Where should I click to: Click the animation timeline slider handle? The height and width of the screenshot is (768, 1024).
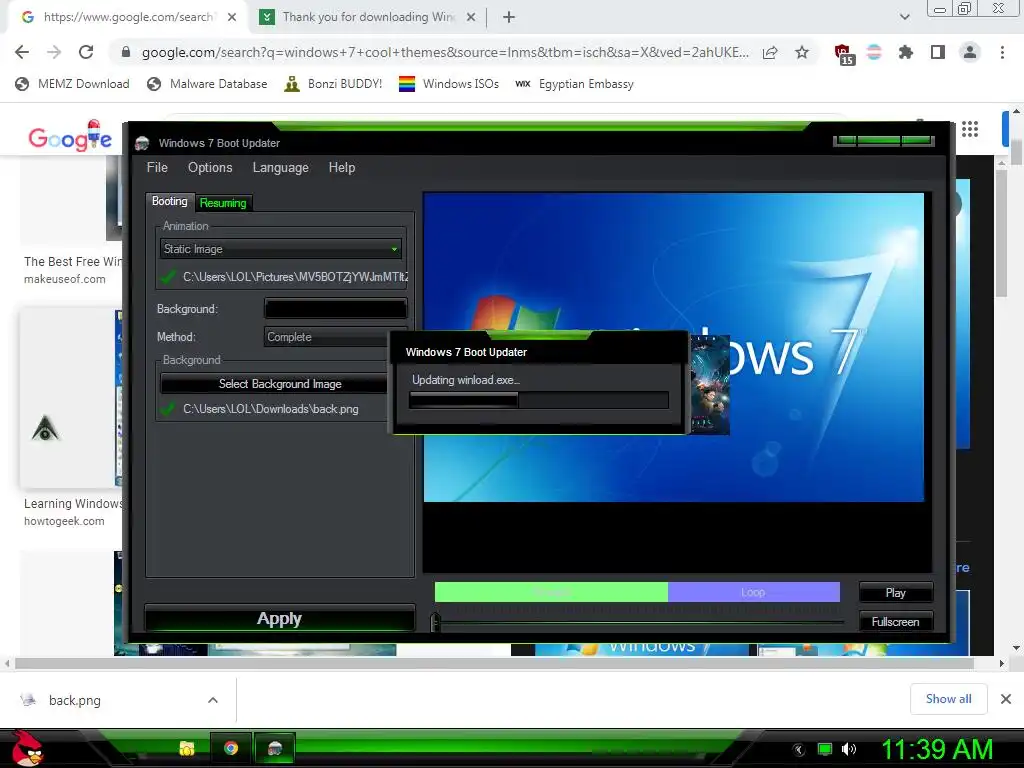pos(436,622)
